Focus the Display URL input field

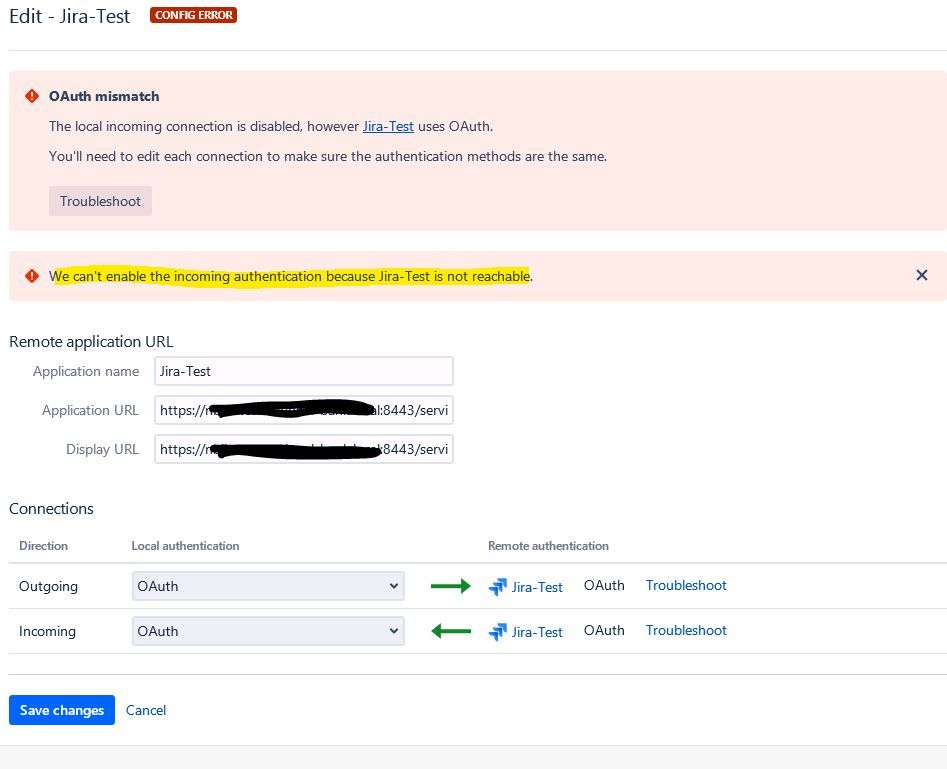[304, 449]
